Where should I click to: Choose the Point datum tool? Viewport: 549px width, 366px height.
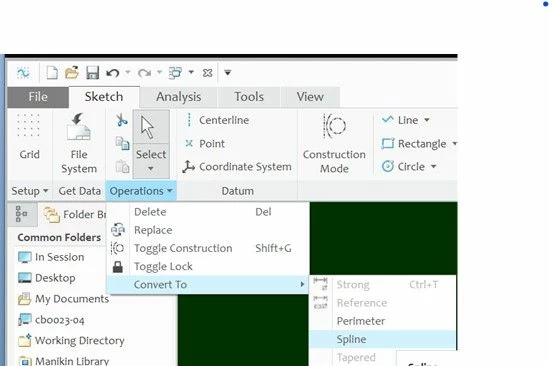[205, 144]
